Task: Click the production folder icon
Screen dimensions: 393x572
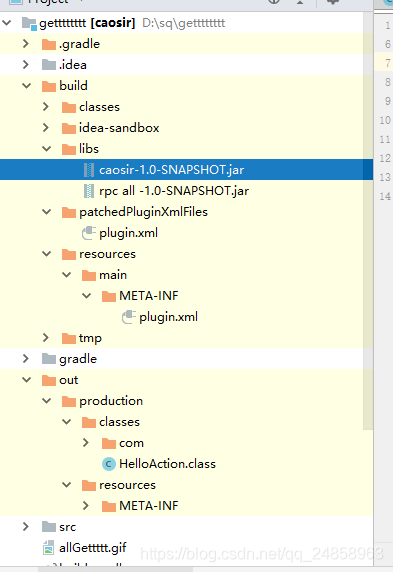Action: tap(69, 401)
